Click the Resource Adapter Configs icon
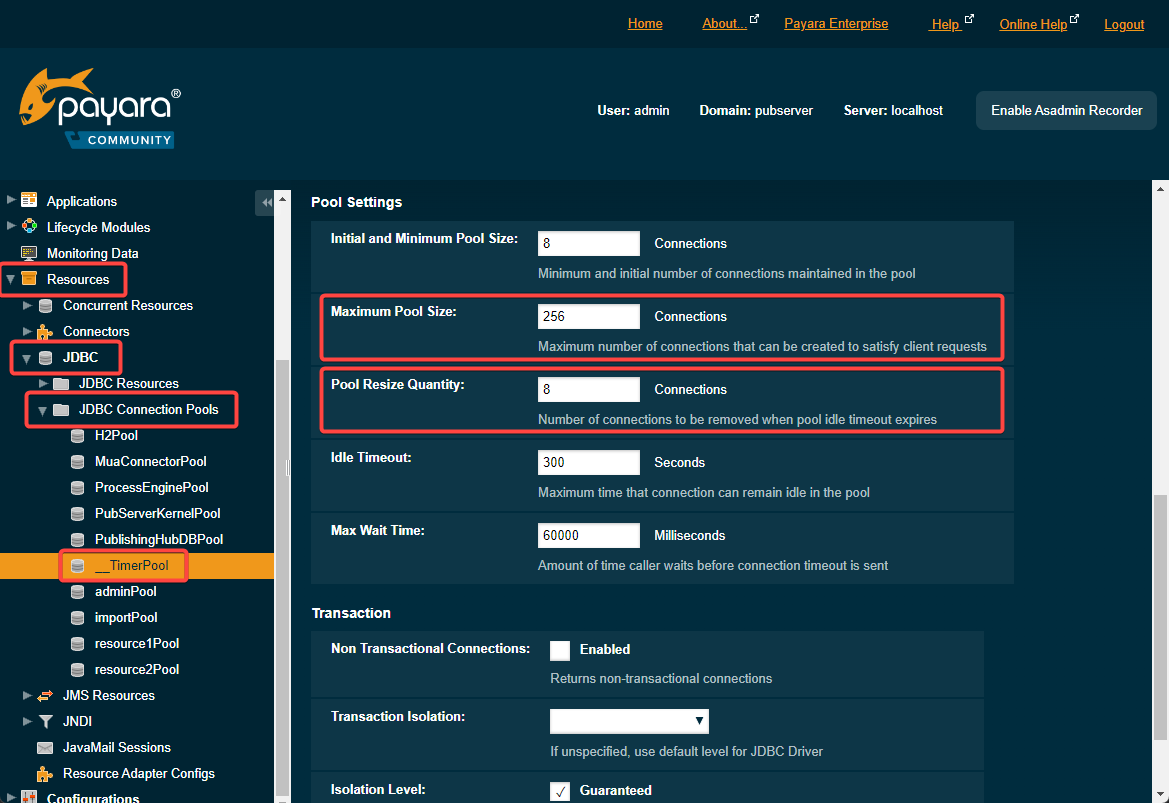The width and height of the screenshot is (1169, 803). (45, 773)
